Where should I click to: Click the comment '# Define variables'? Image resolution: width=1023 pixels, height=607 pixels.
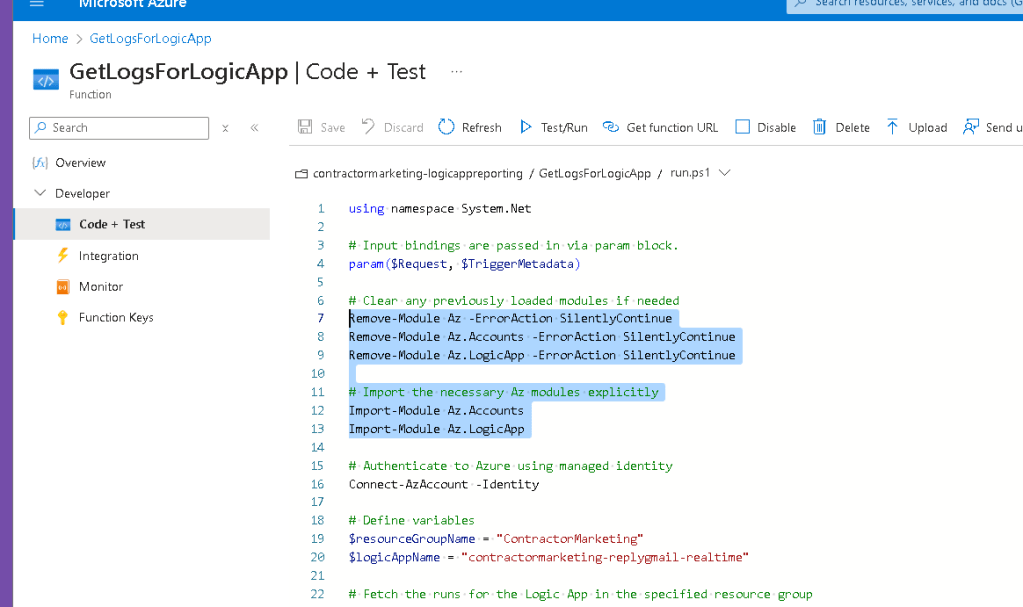pos(412,521)
